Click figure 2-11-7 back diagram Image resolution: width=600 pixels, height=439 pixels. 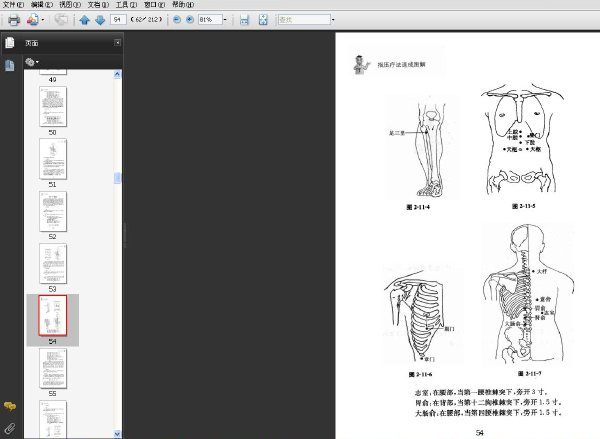[528, 294]
